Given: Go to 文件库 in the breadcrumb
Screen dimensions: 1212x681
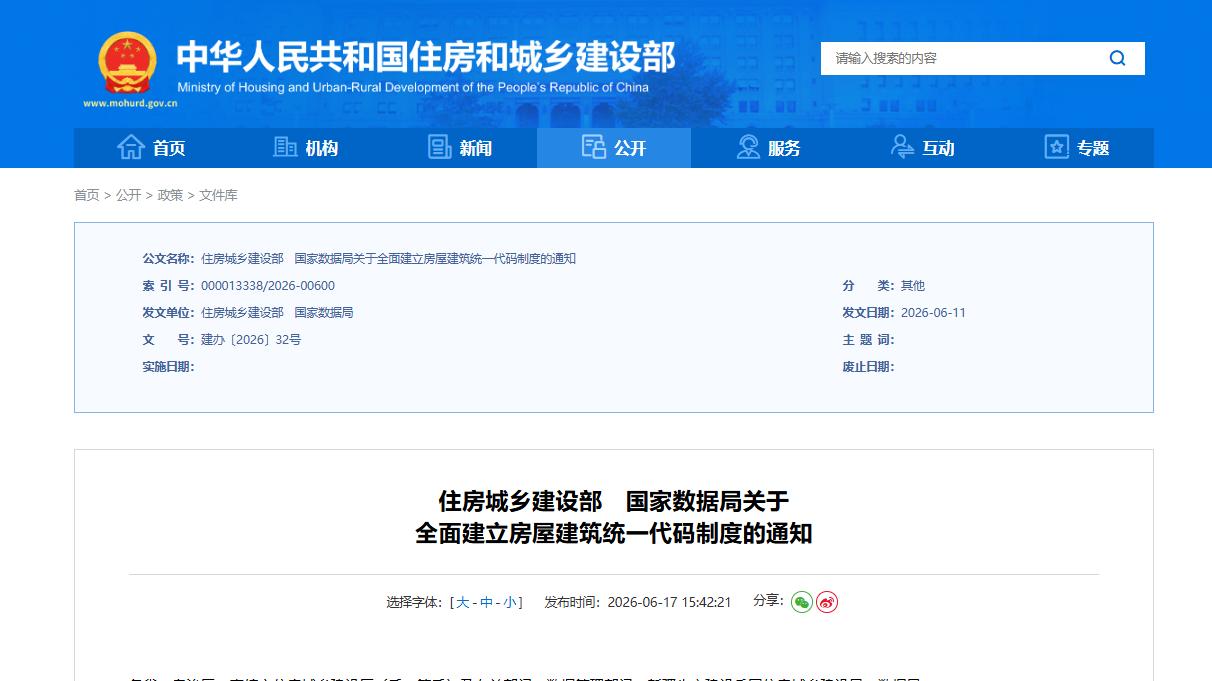Looking at the screenshot, I should point(218,195).
